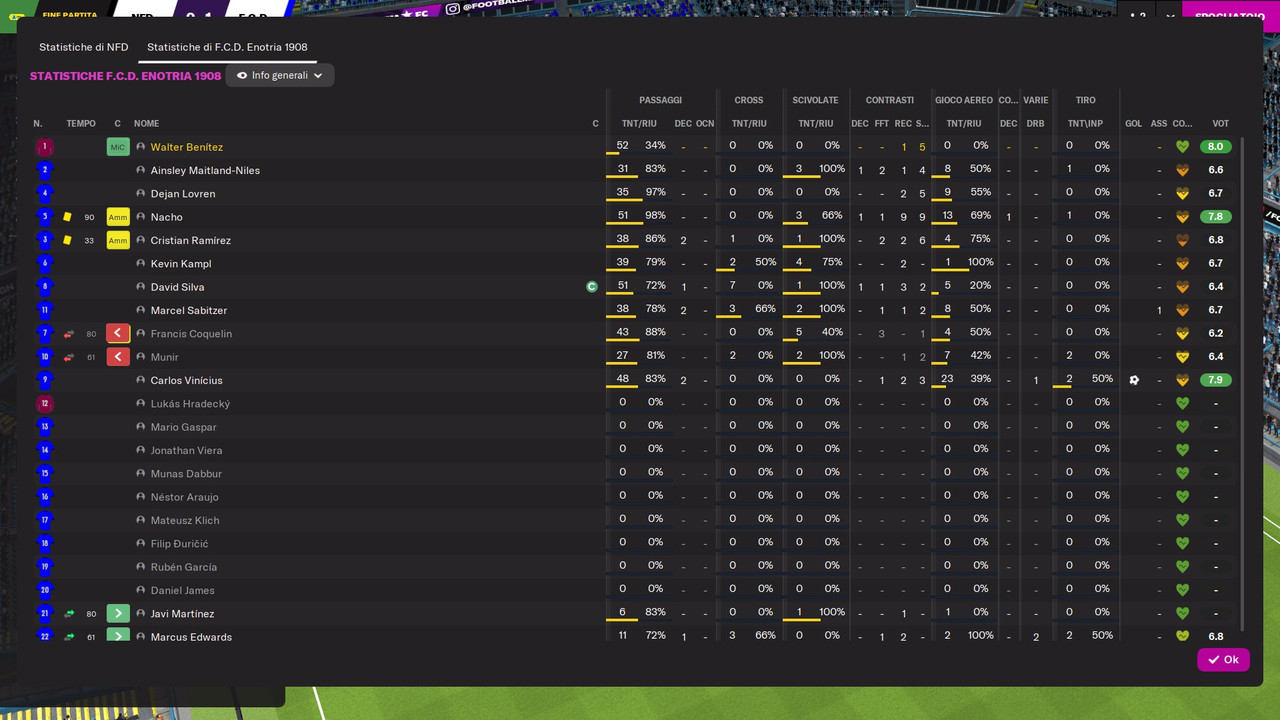Click Nacho's 7.8 rating badge

(1216, 216)
